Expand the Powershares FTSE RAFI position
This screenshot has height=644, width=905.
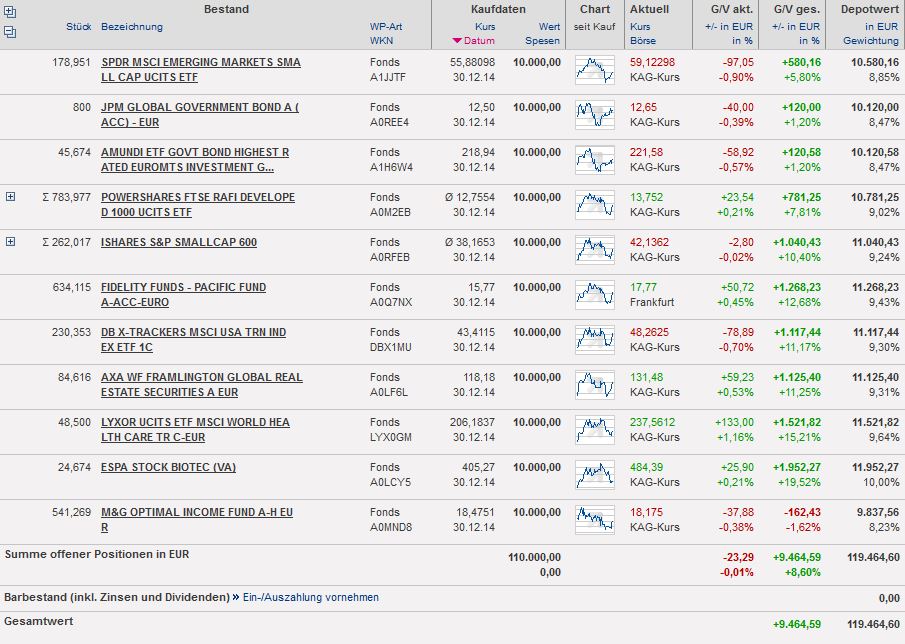click(x=10, y=197)
